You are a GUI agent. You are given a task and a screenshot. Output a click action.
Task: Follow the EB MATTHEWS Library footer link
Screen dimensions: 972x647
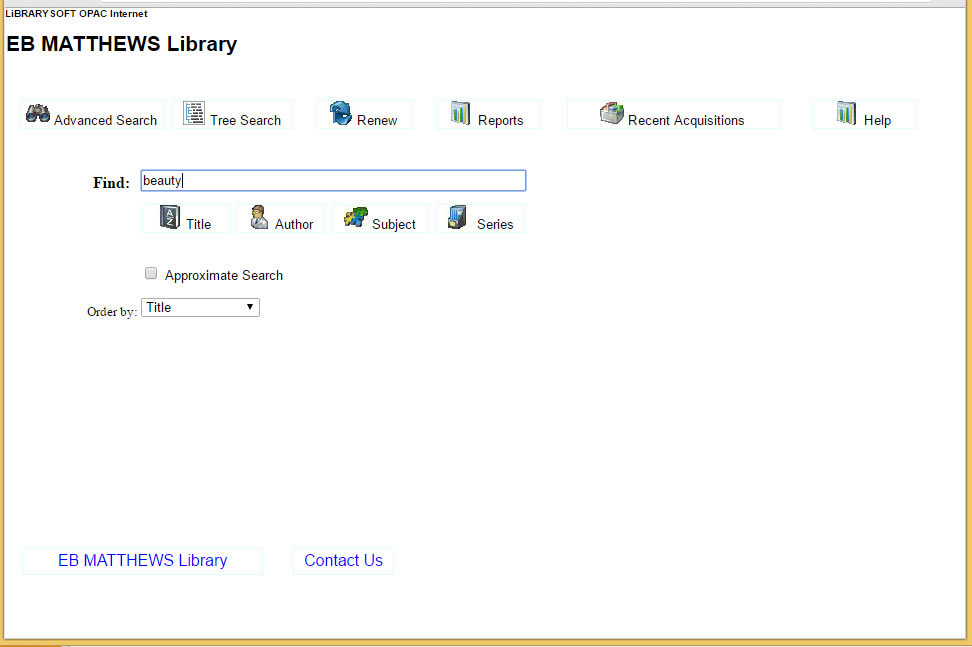pos(142,560)
